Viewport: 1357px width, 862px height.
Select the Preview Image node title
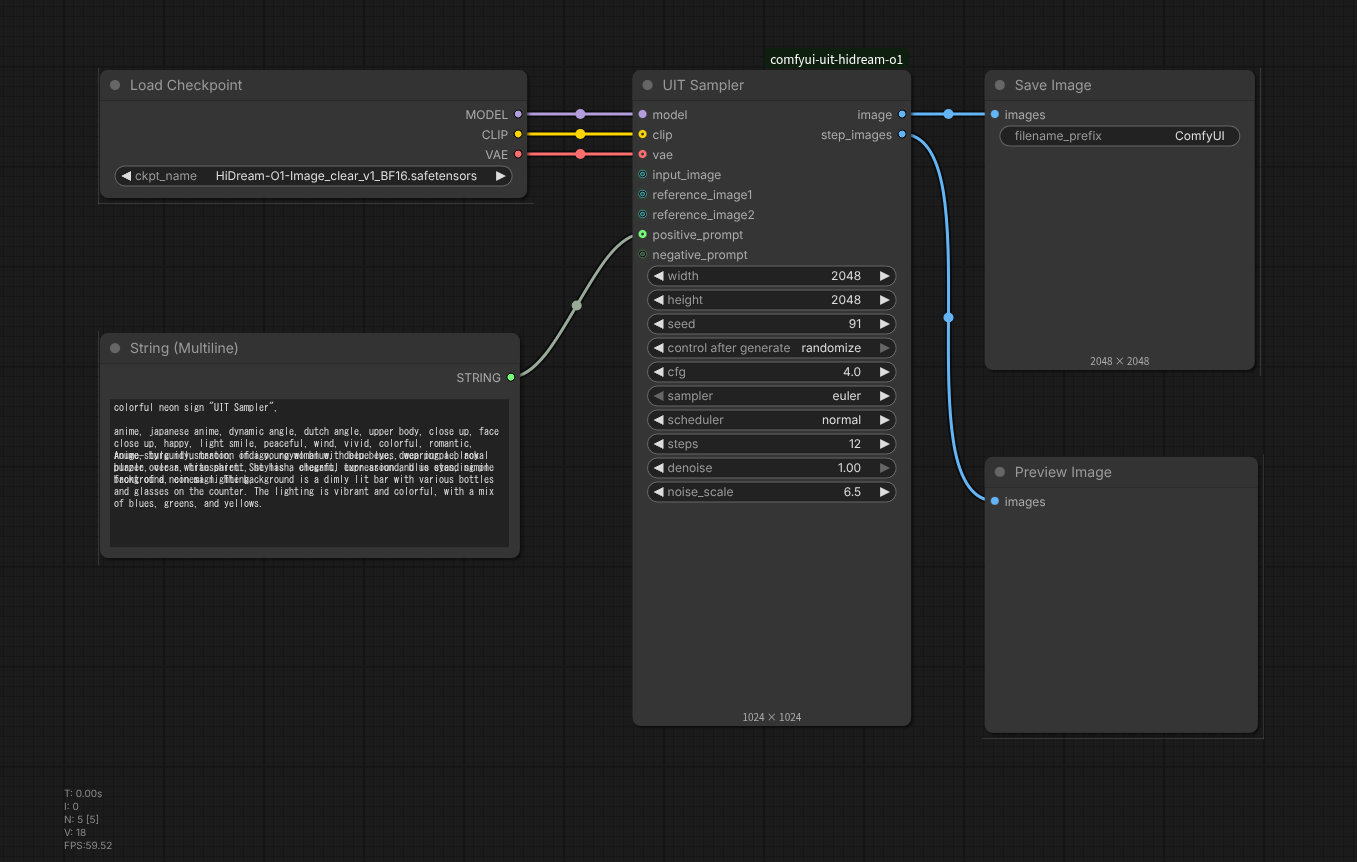pos(1063,472)
